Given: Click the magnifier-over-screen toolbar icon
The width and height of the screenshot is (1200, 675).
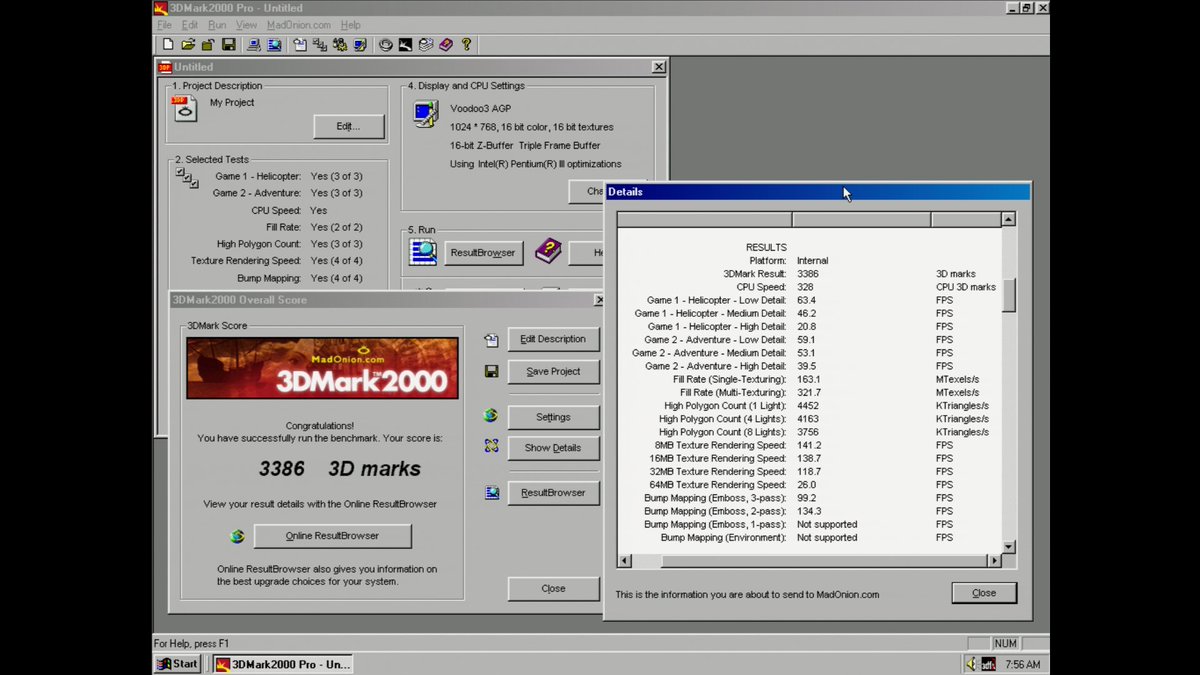Looking at the screenshot, I should 274,45.
